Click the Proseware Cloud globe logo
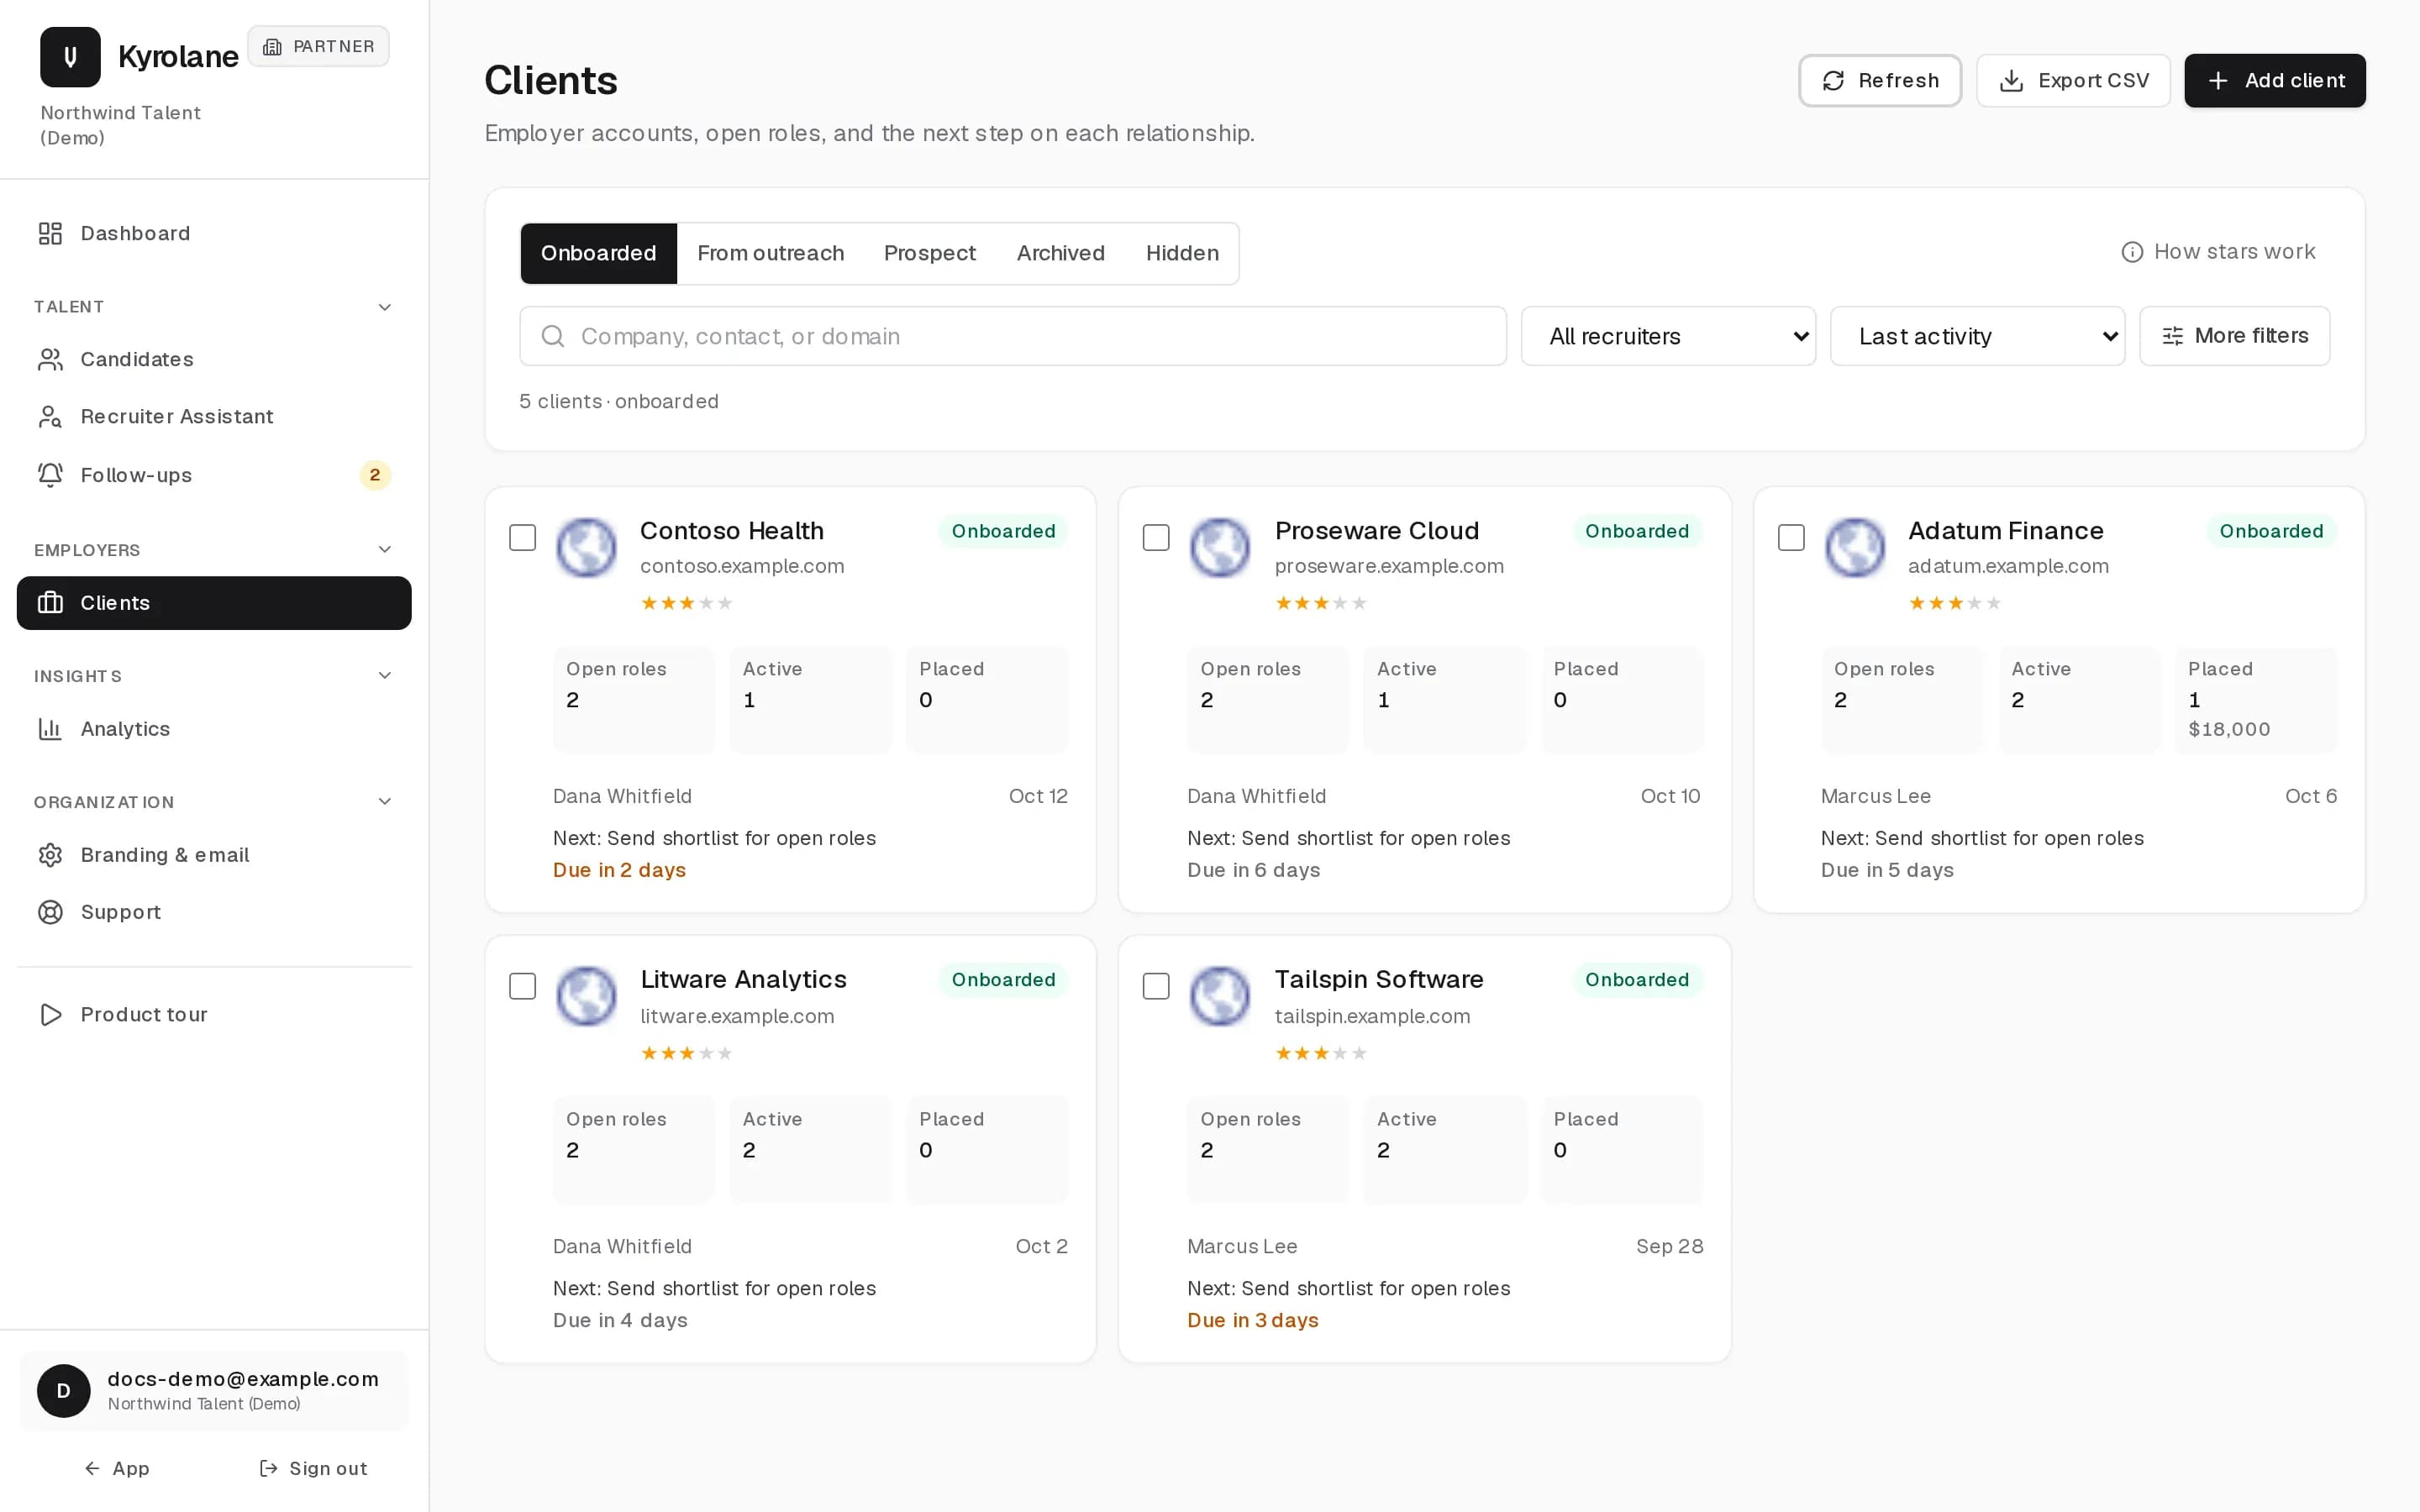 (1220, 547)
